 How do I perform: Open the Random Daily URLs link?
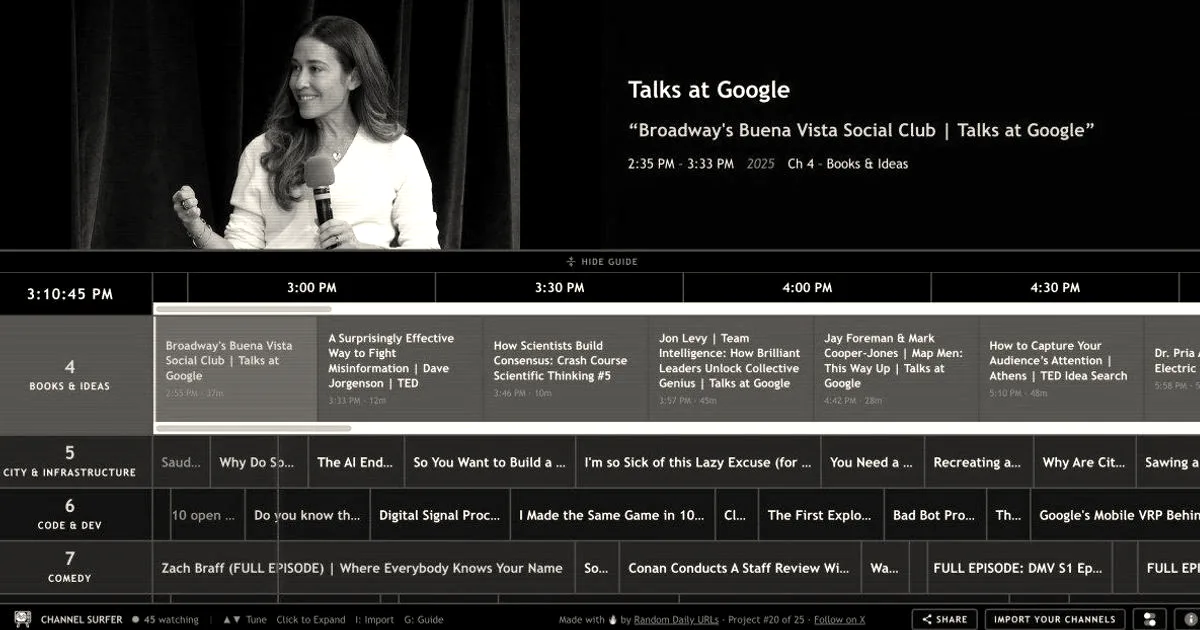[x=677, y=620]
